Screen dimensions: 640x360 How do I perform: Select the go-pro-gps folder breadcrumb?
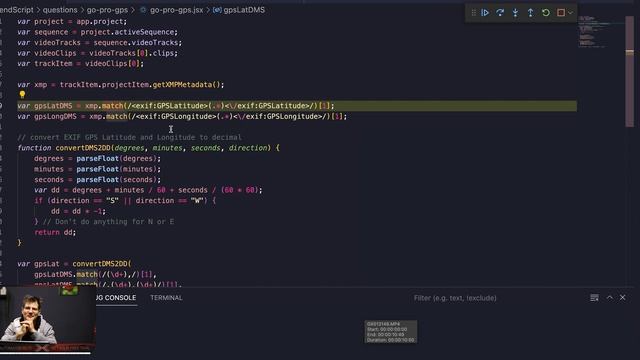point(107,10)
